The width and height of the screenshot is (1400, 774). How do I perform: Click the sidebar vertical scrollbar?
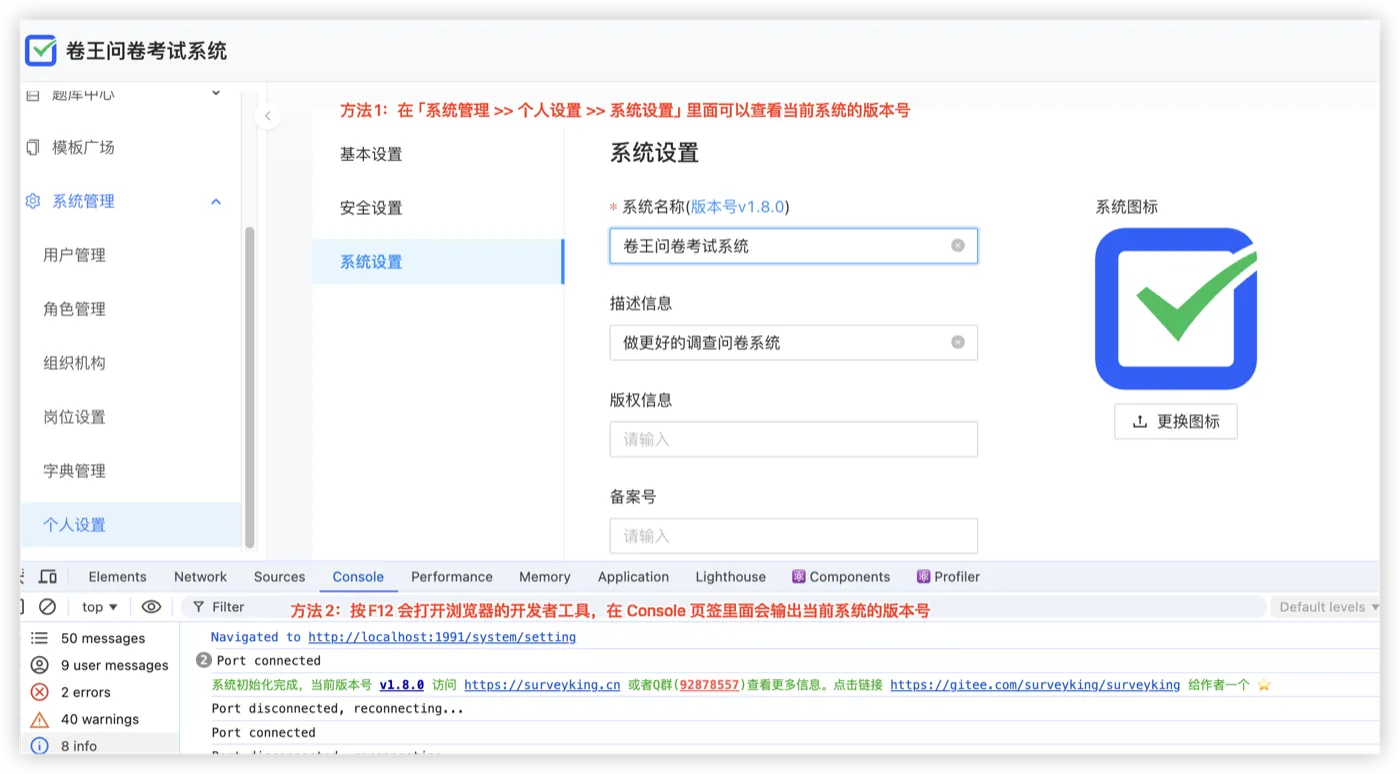pyautogui.click(x=250, y=387)
